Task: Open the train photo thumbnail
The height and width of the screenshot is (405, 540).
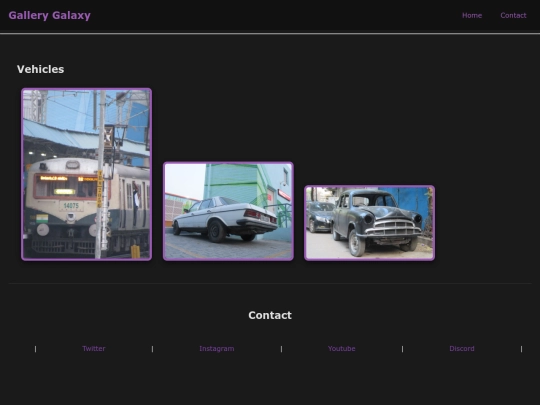Action: [86, 174]
